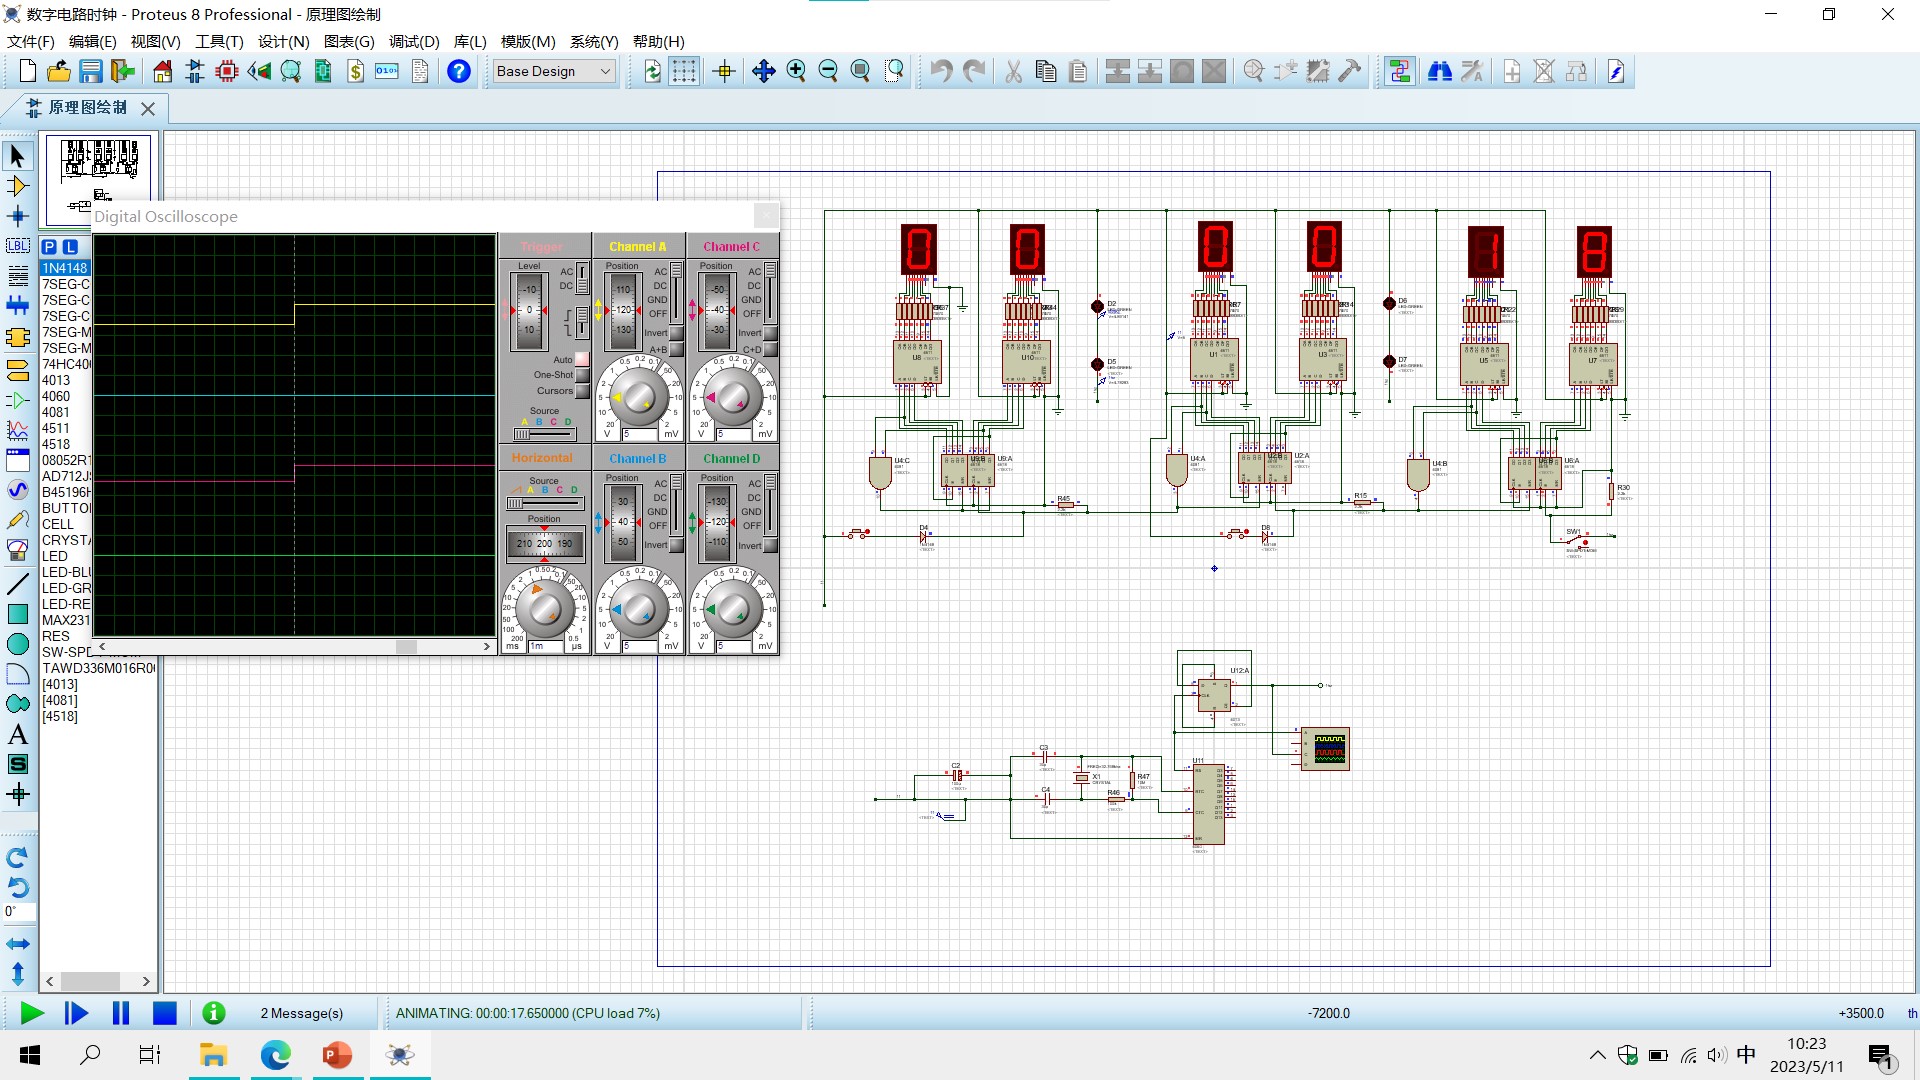Choose the 2D line drawing tool
1920x1080 pixels.
click(x=17, y=583)
